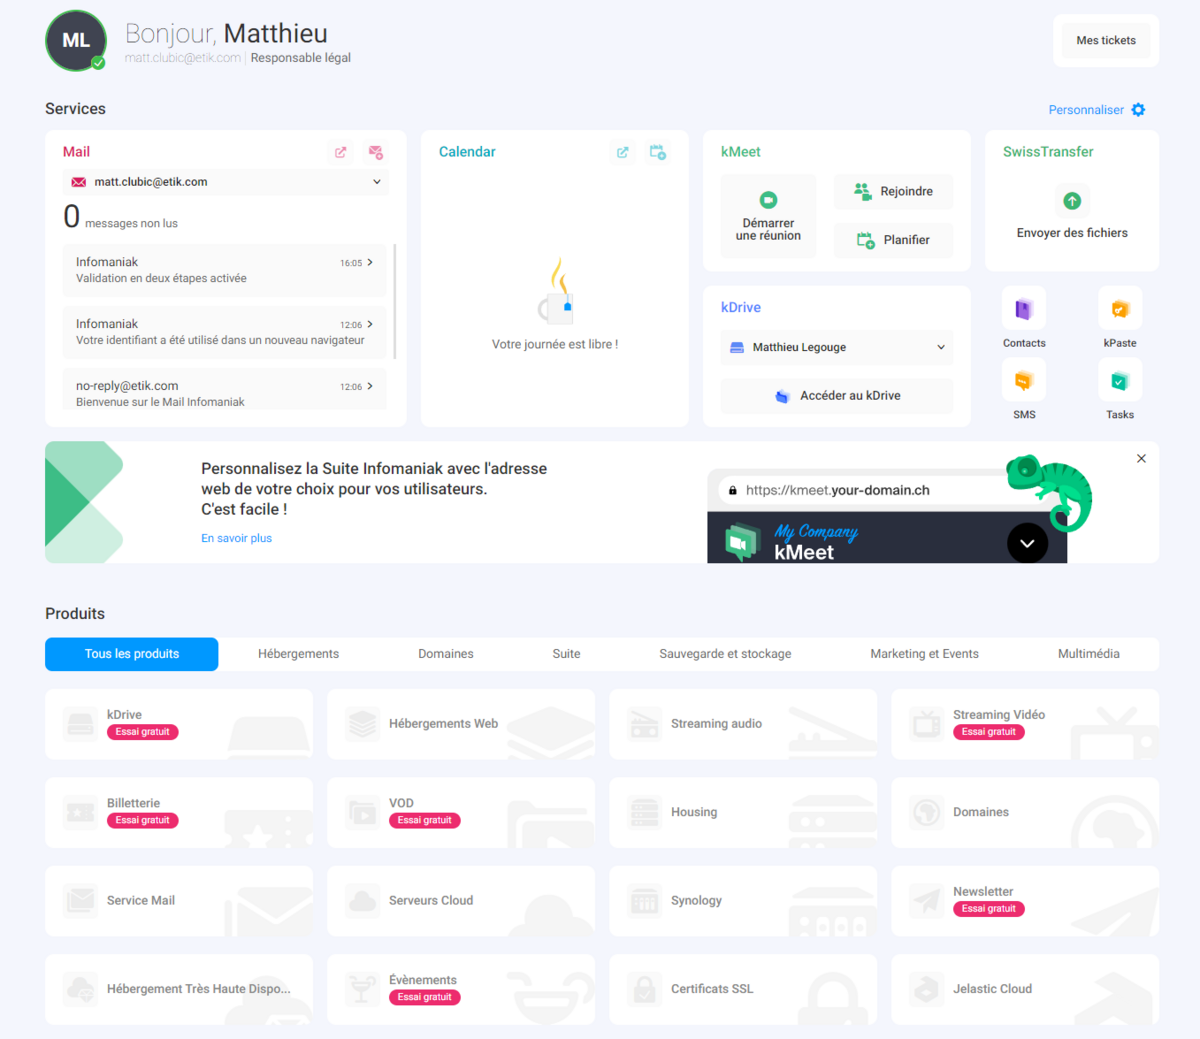Screen dimensions: 1200x1039
Task: Click the Calendar widget title
Action: coord(467,152)
